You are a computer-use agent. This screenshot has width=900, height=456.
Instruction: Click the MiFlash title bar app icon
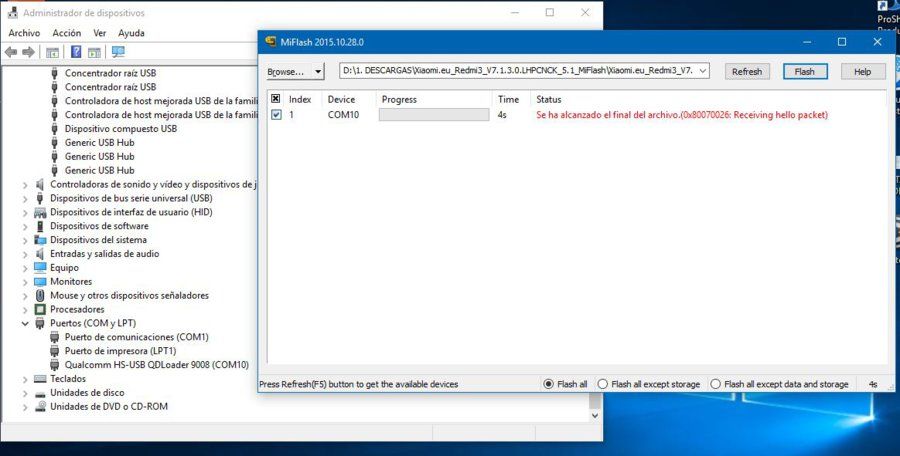pos(270,42)
